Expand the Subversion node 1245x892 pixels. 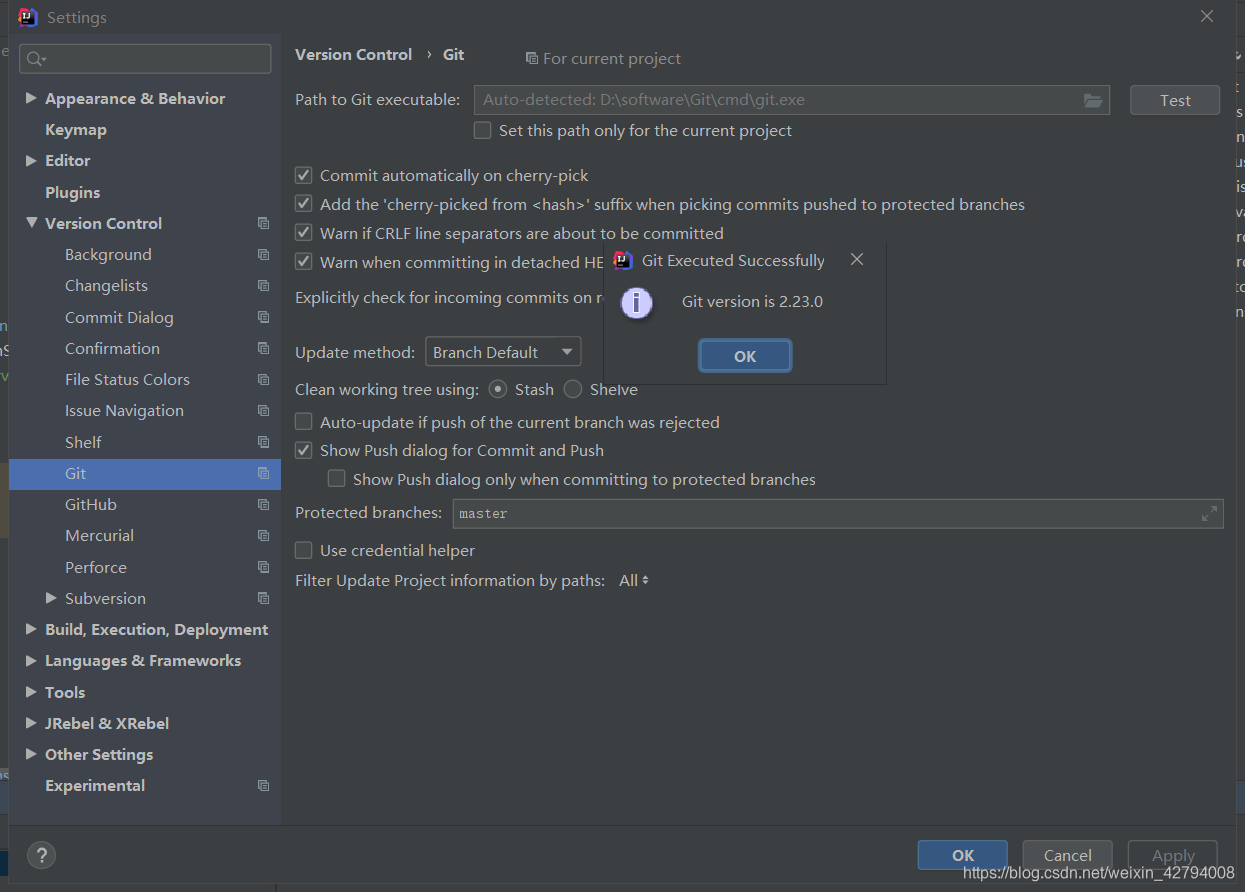[x=51, y=598]
